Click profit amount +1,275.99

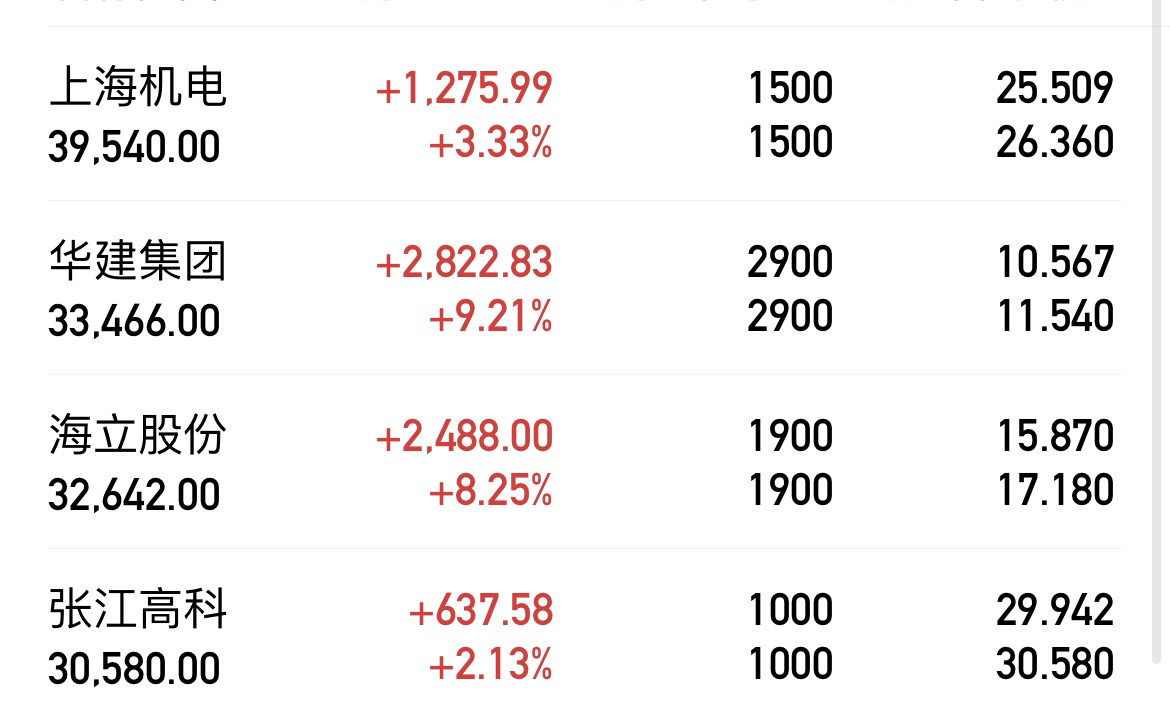click(x=463, y=88)
